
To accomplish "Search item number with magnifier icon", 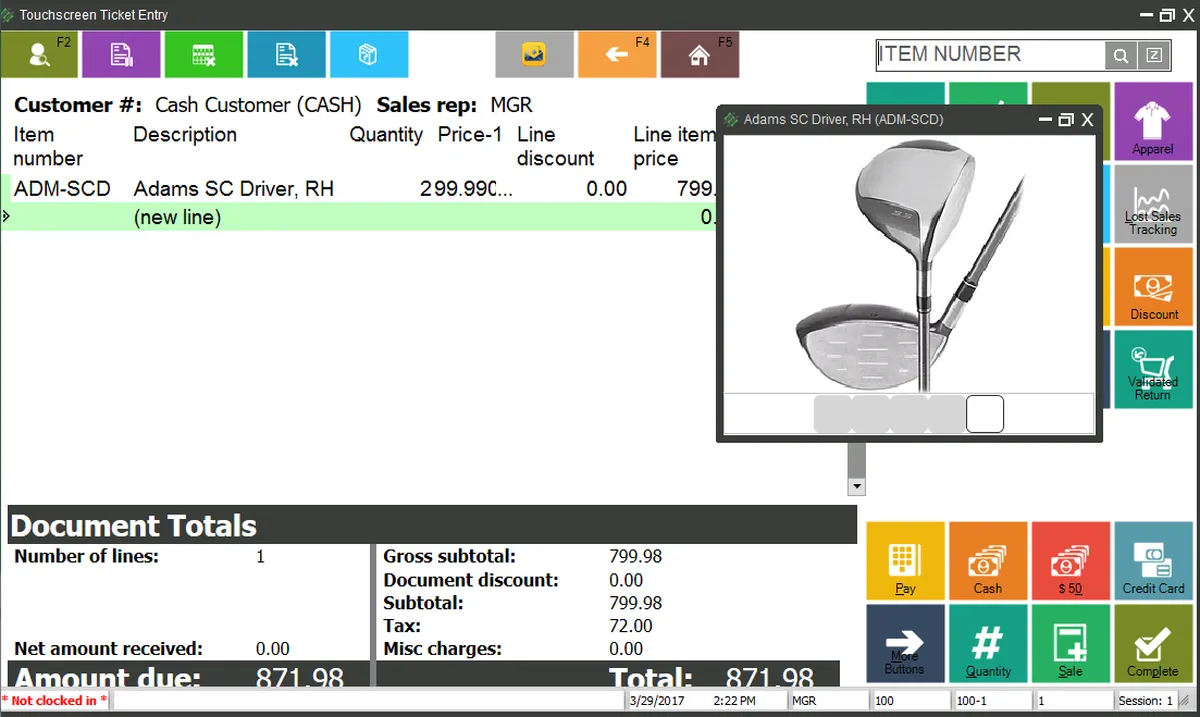I will pyautogui.click(x=1121, y=56).
